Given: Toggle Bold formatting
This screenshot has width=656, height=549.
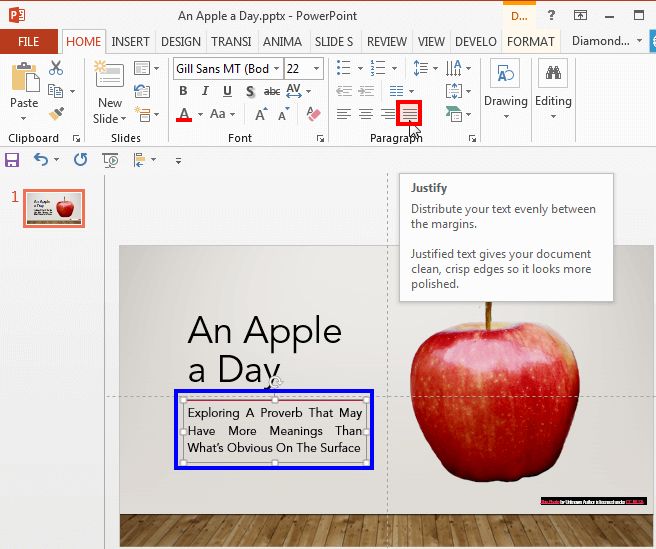Looking at the screenshot, I should pos(183,91).
